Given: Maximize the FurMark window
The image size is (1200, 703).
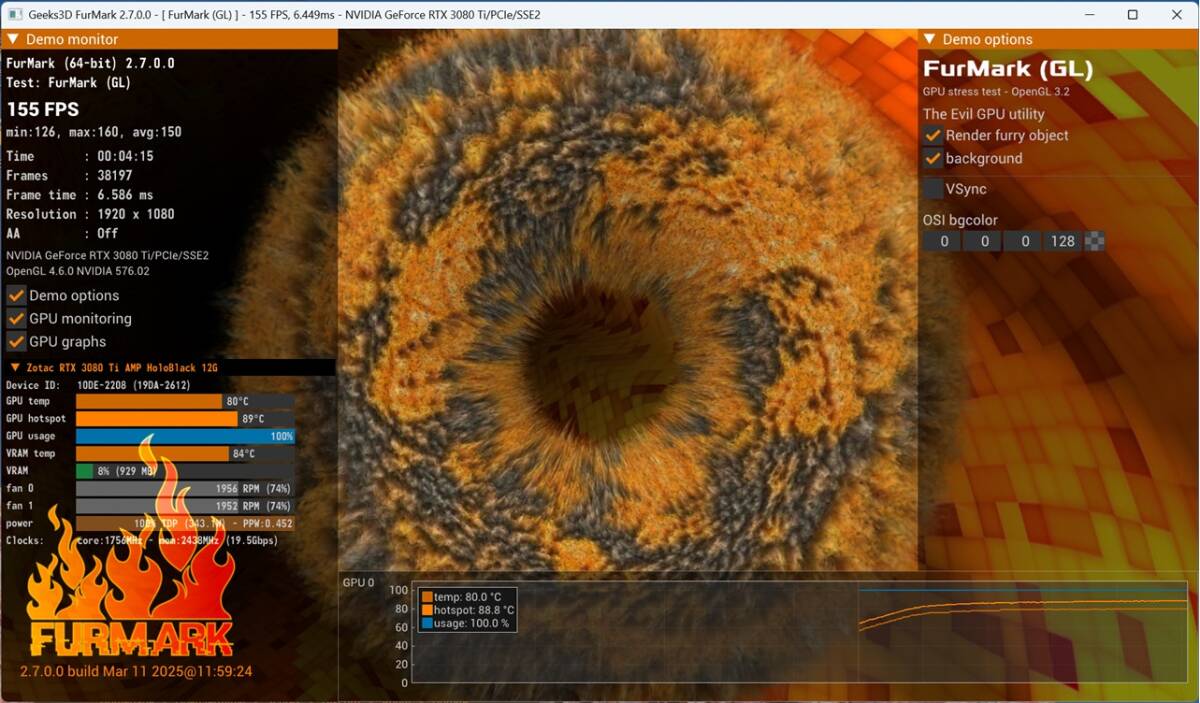Looking at the screenshot, I should pyautogui.click(x=1132, y=14).
